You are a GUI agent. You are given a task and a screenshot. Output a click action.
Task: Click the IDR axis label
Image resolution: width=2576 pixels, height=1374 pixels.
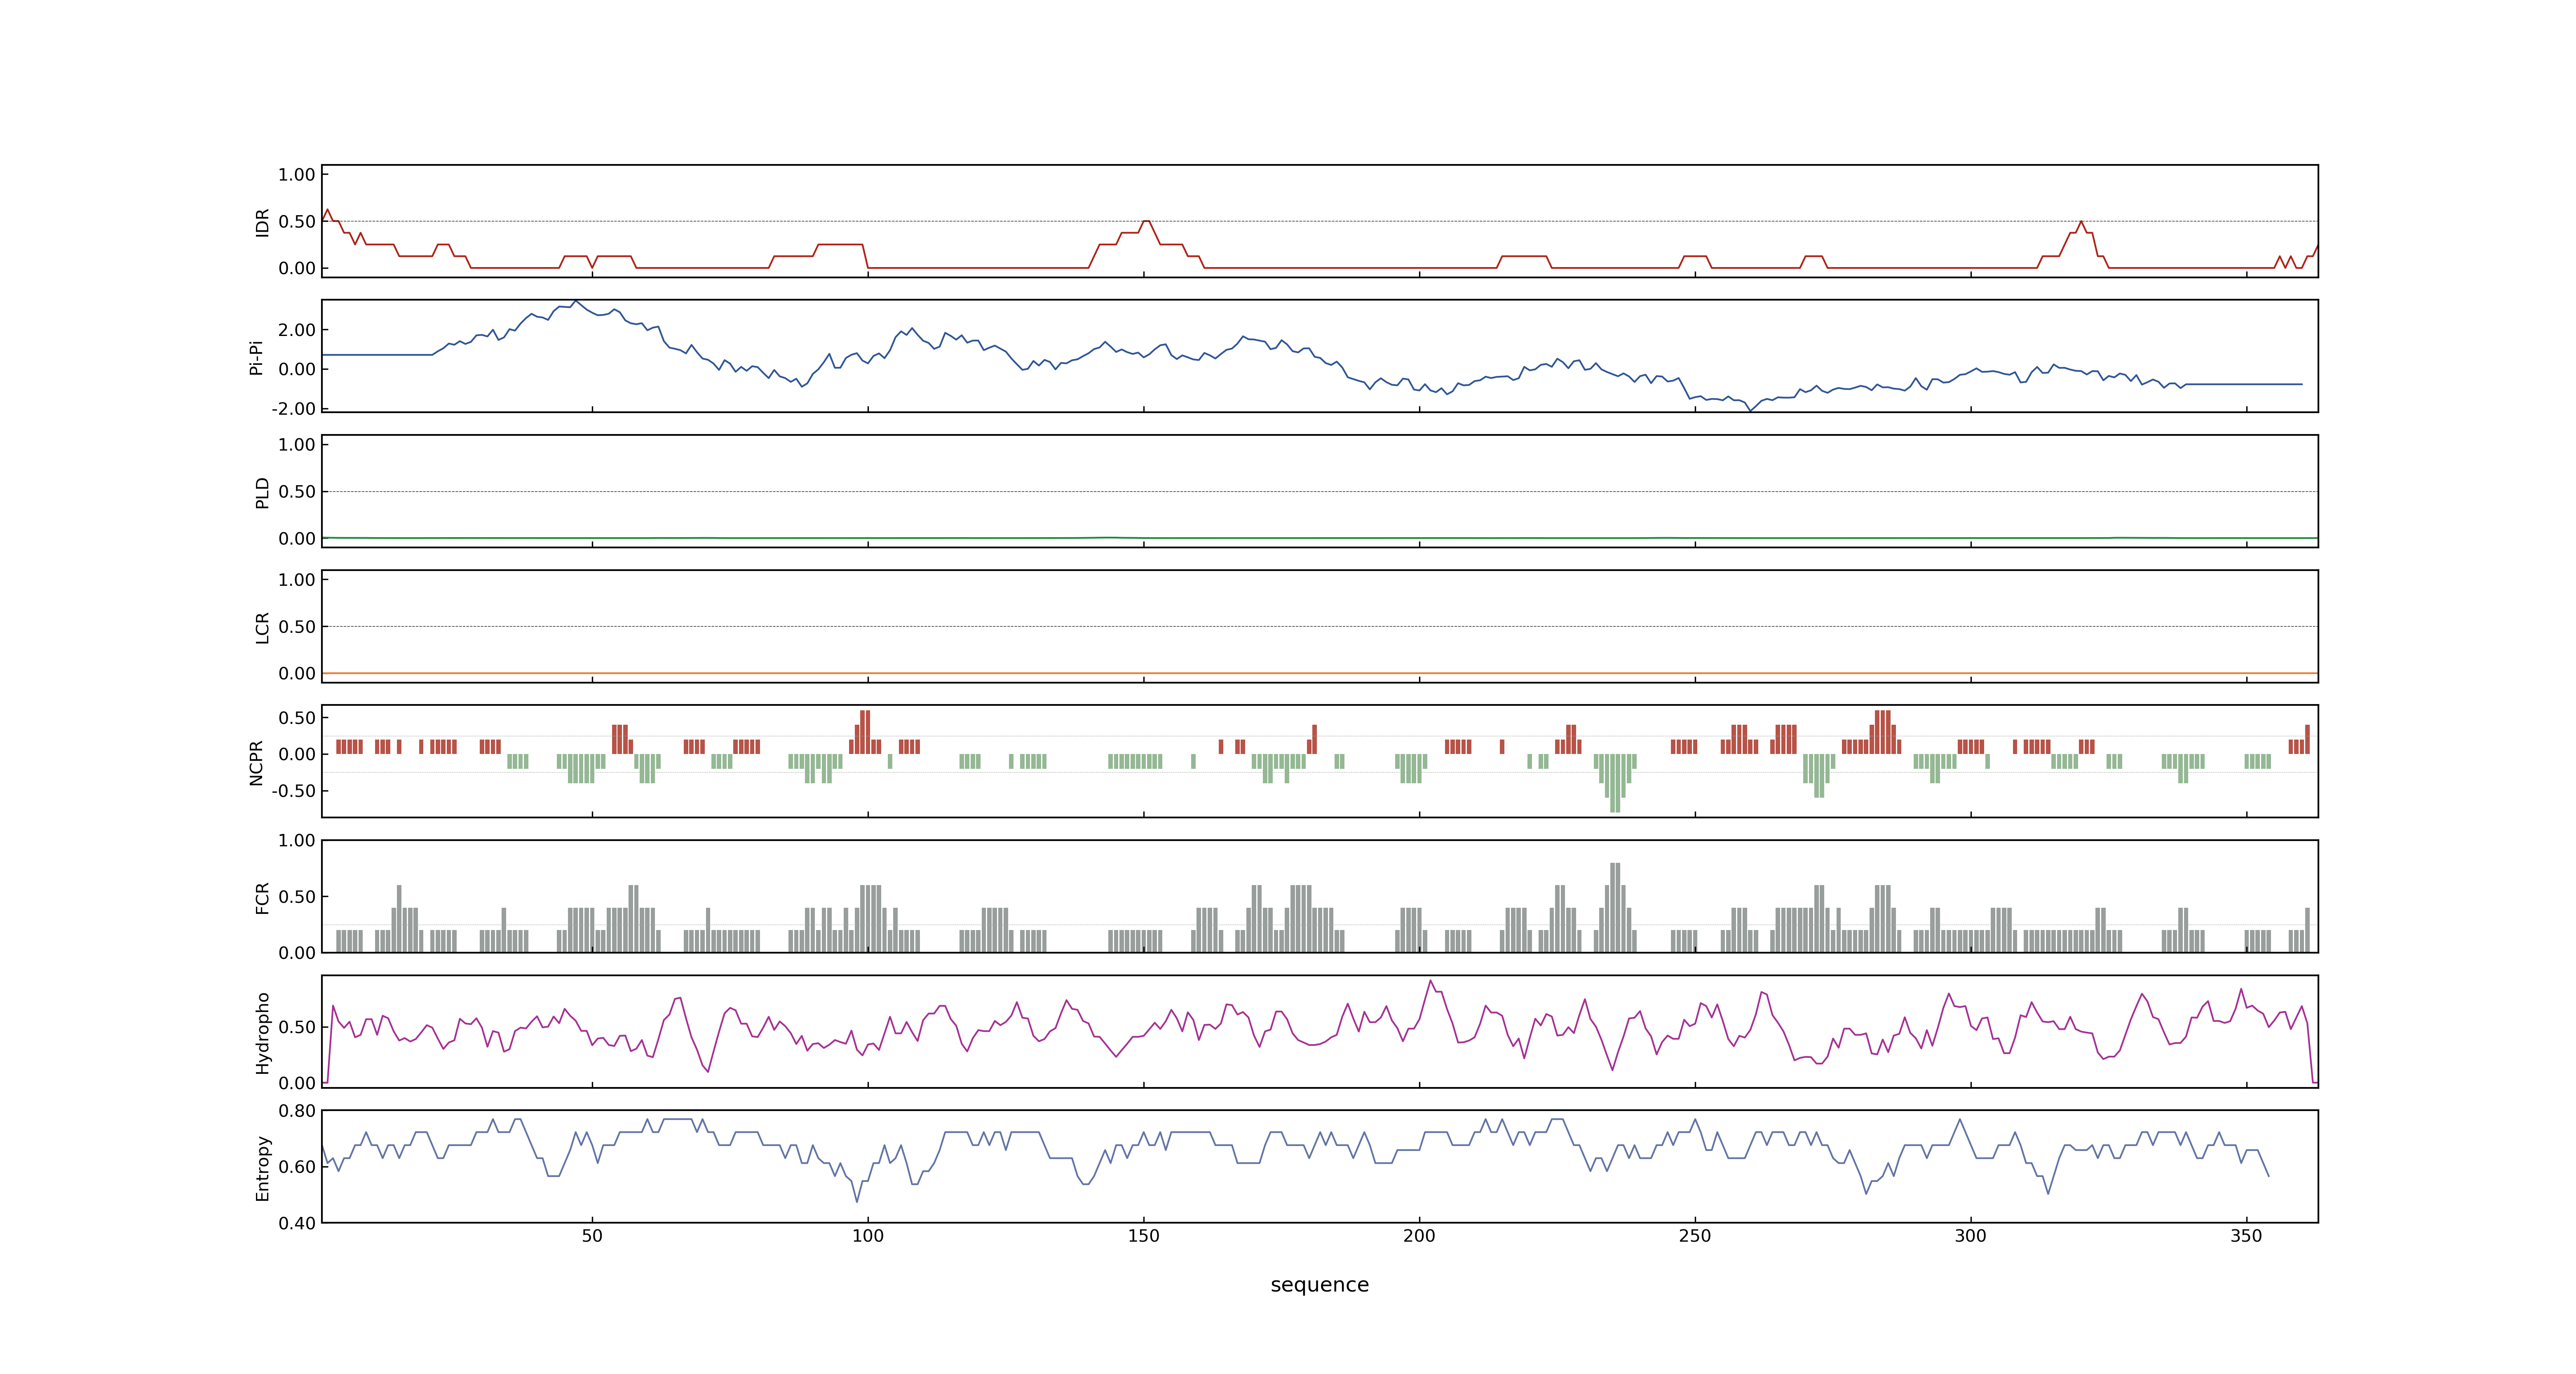pyautogui.click(x=263, y=222)
